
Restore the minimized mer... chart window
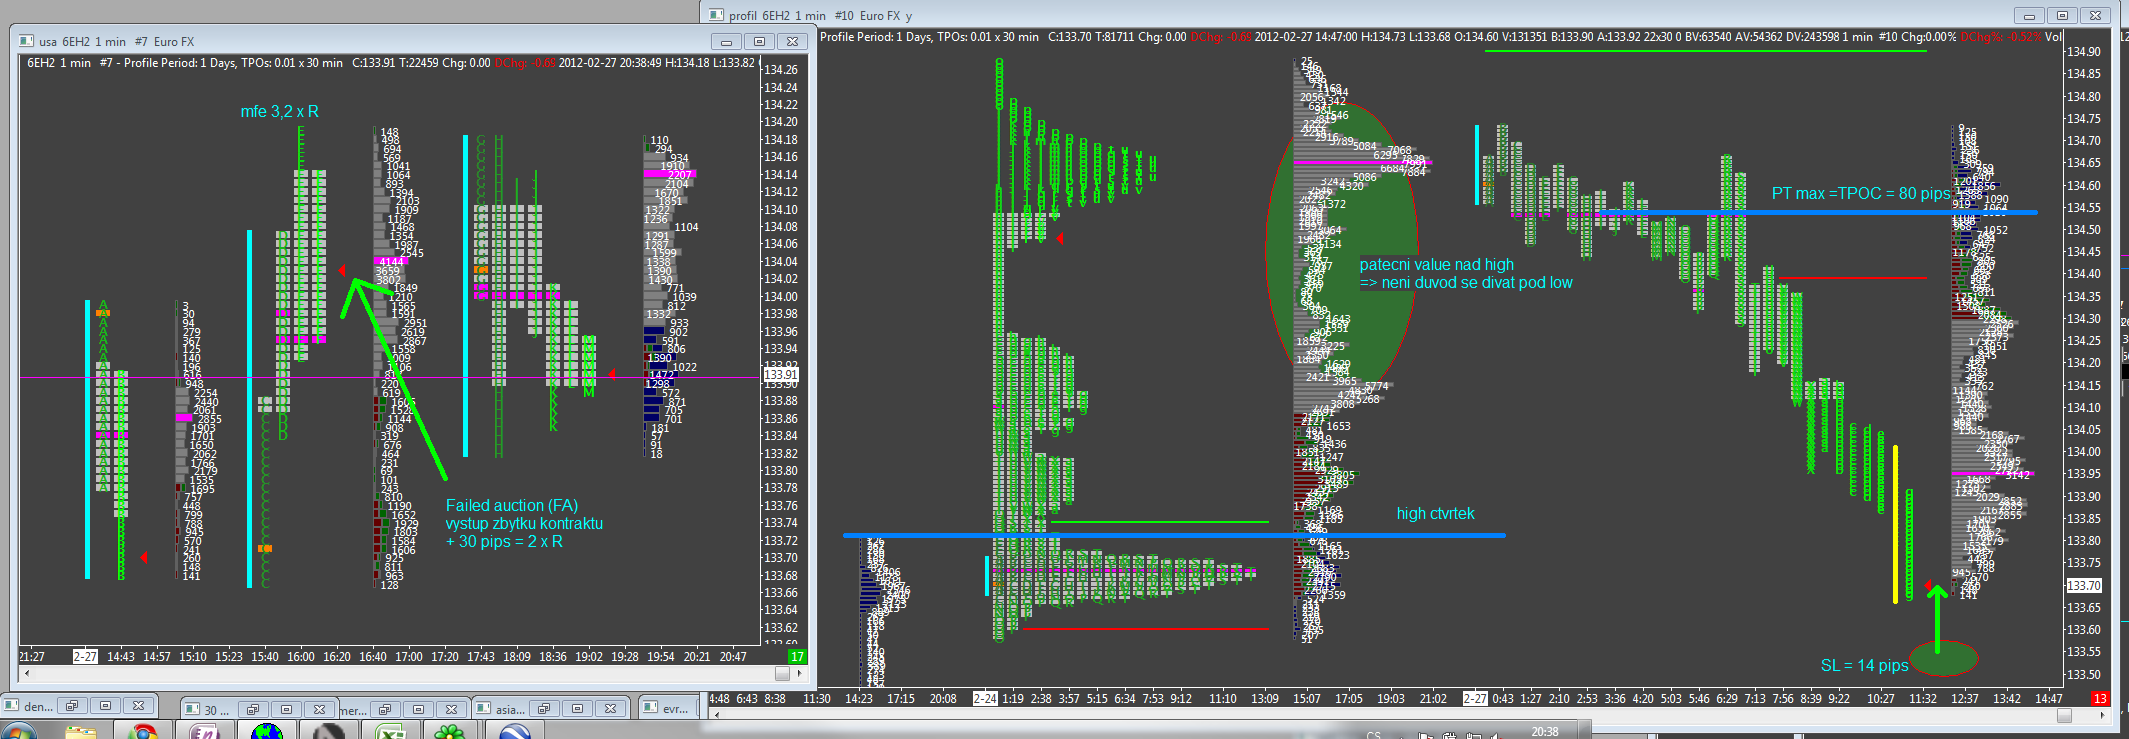(x=385, y=709)
